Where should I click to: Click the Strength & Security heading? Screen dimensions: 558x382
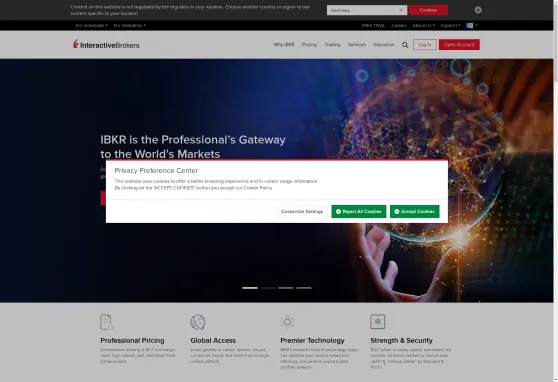pos(401,340)
